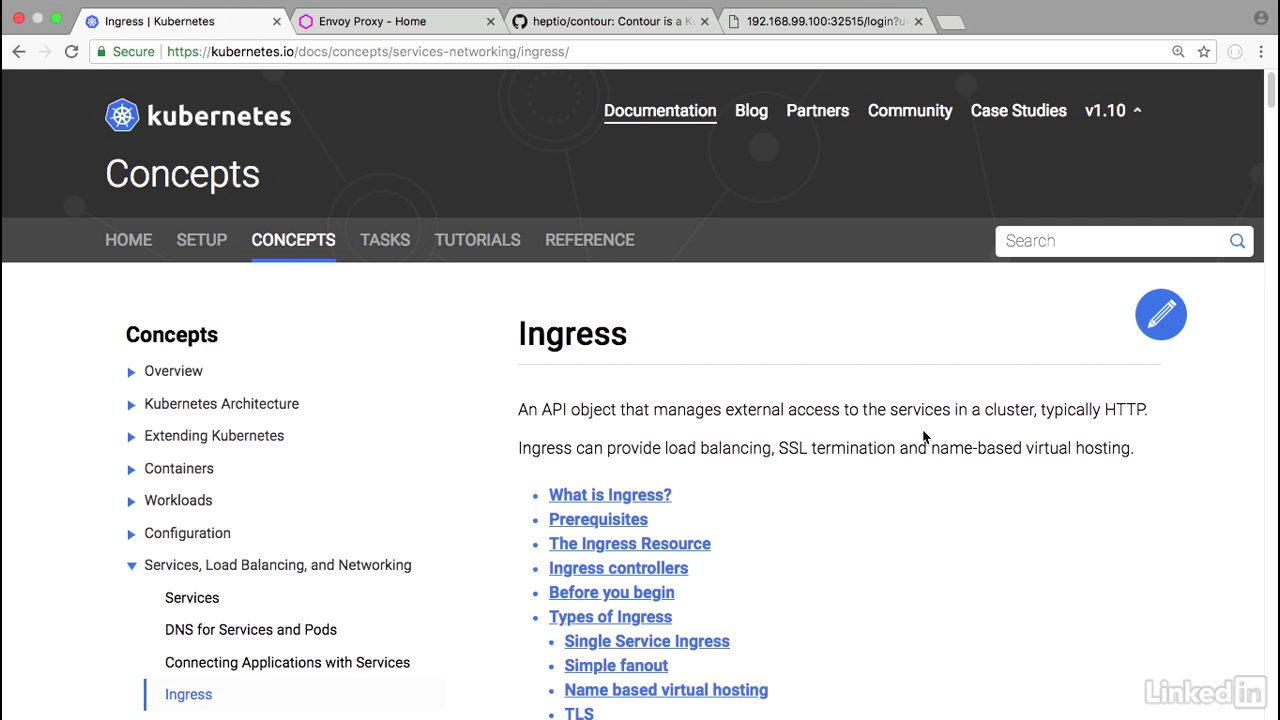Open the Partners page

(818, 111)
